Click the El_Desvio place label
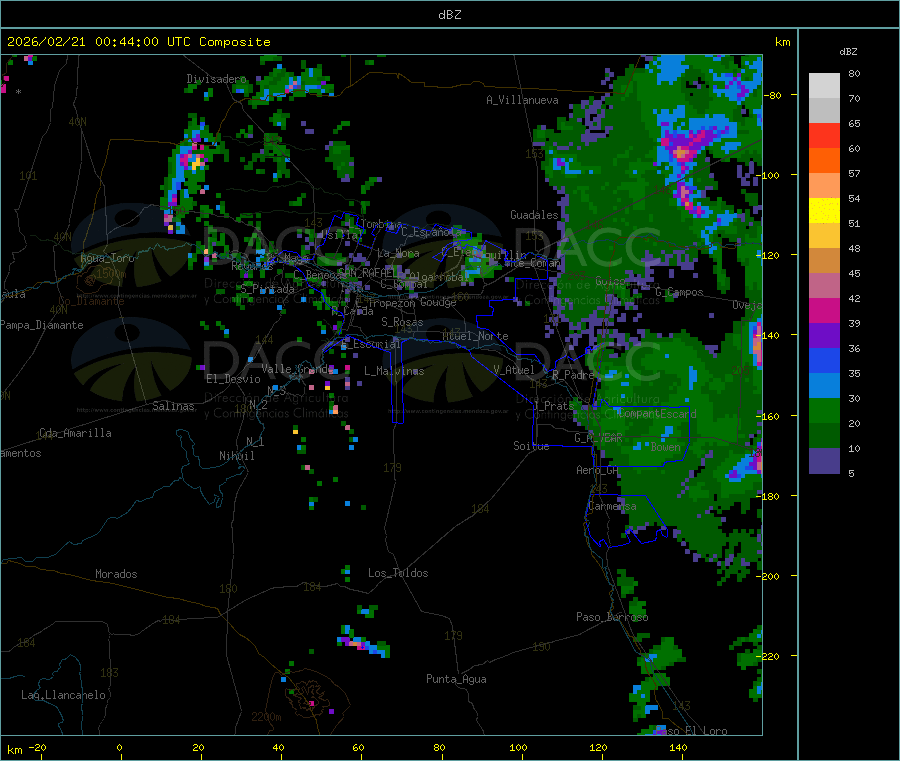 click(x=233, y=379)
